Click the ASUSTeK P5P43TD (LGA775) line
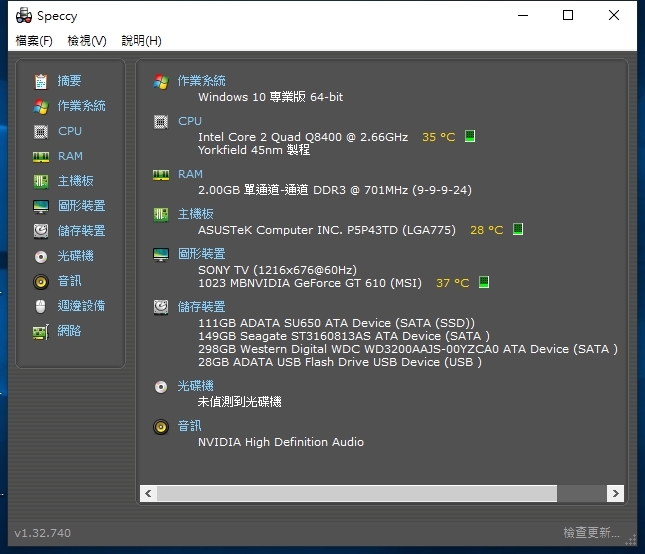The width and height of the screenshot is (645, 554). [x=327, y=230]
